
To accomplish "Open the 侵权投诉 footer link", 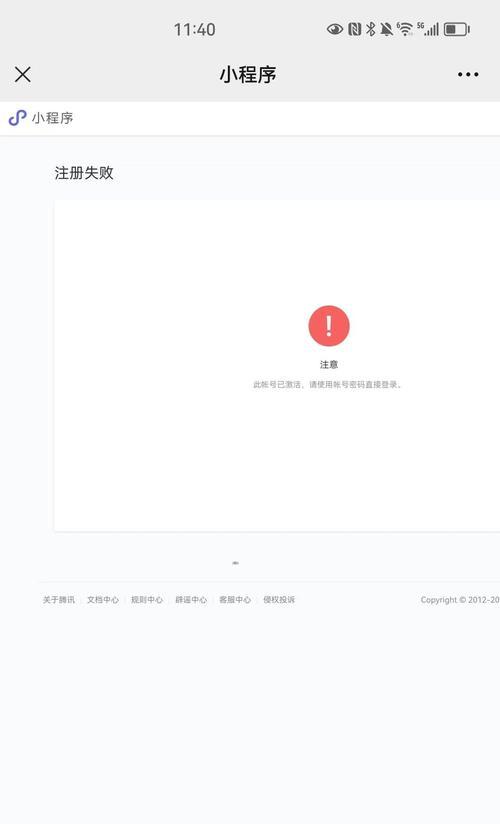I will pyautogui.click(x=279, y=600).
